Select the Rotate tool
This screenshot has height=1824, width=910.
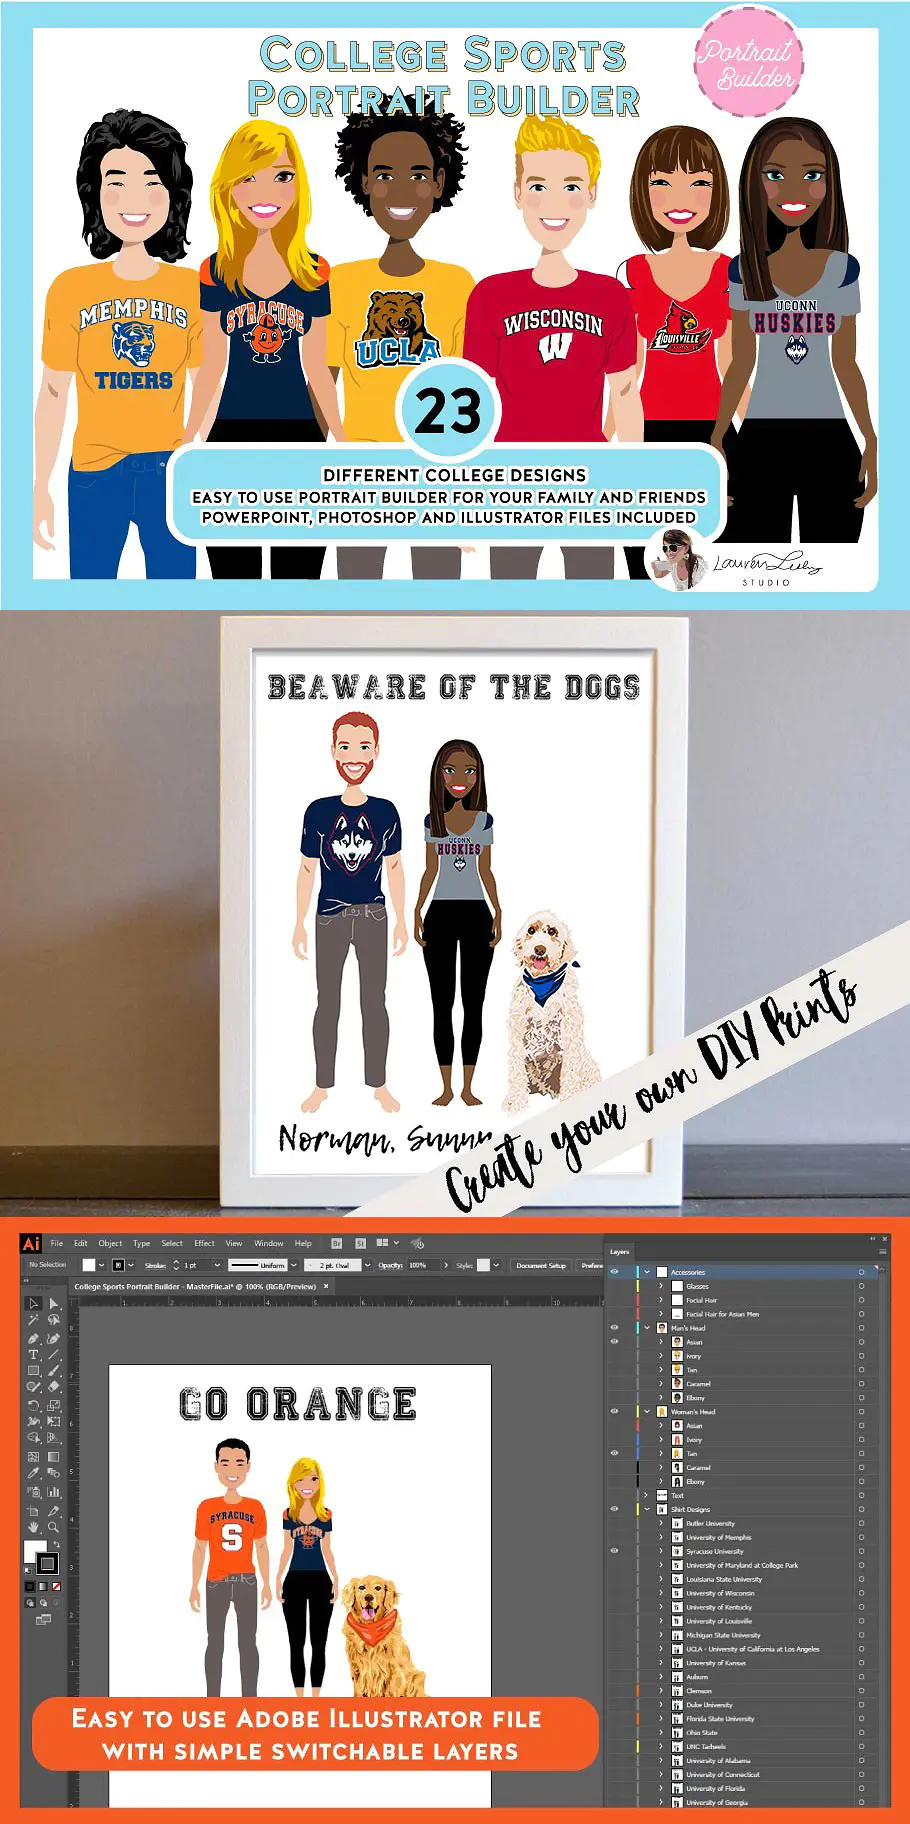coord(33,1404)
